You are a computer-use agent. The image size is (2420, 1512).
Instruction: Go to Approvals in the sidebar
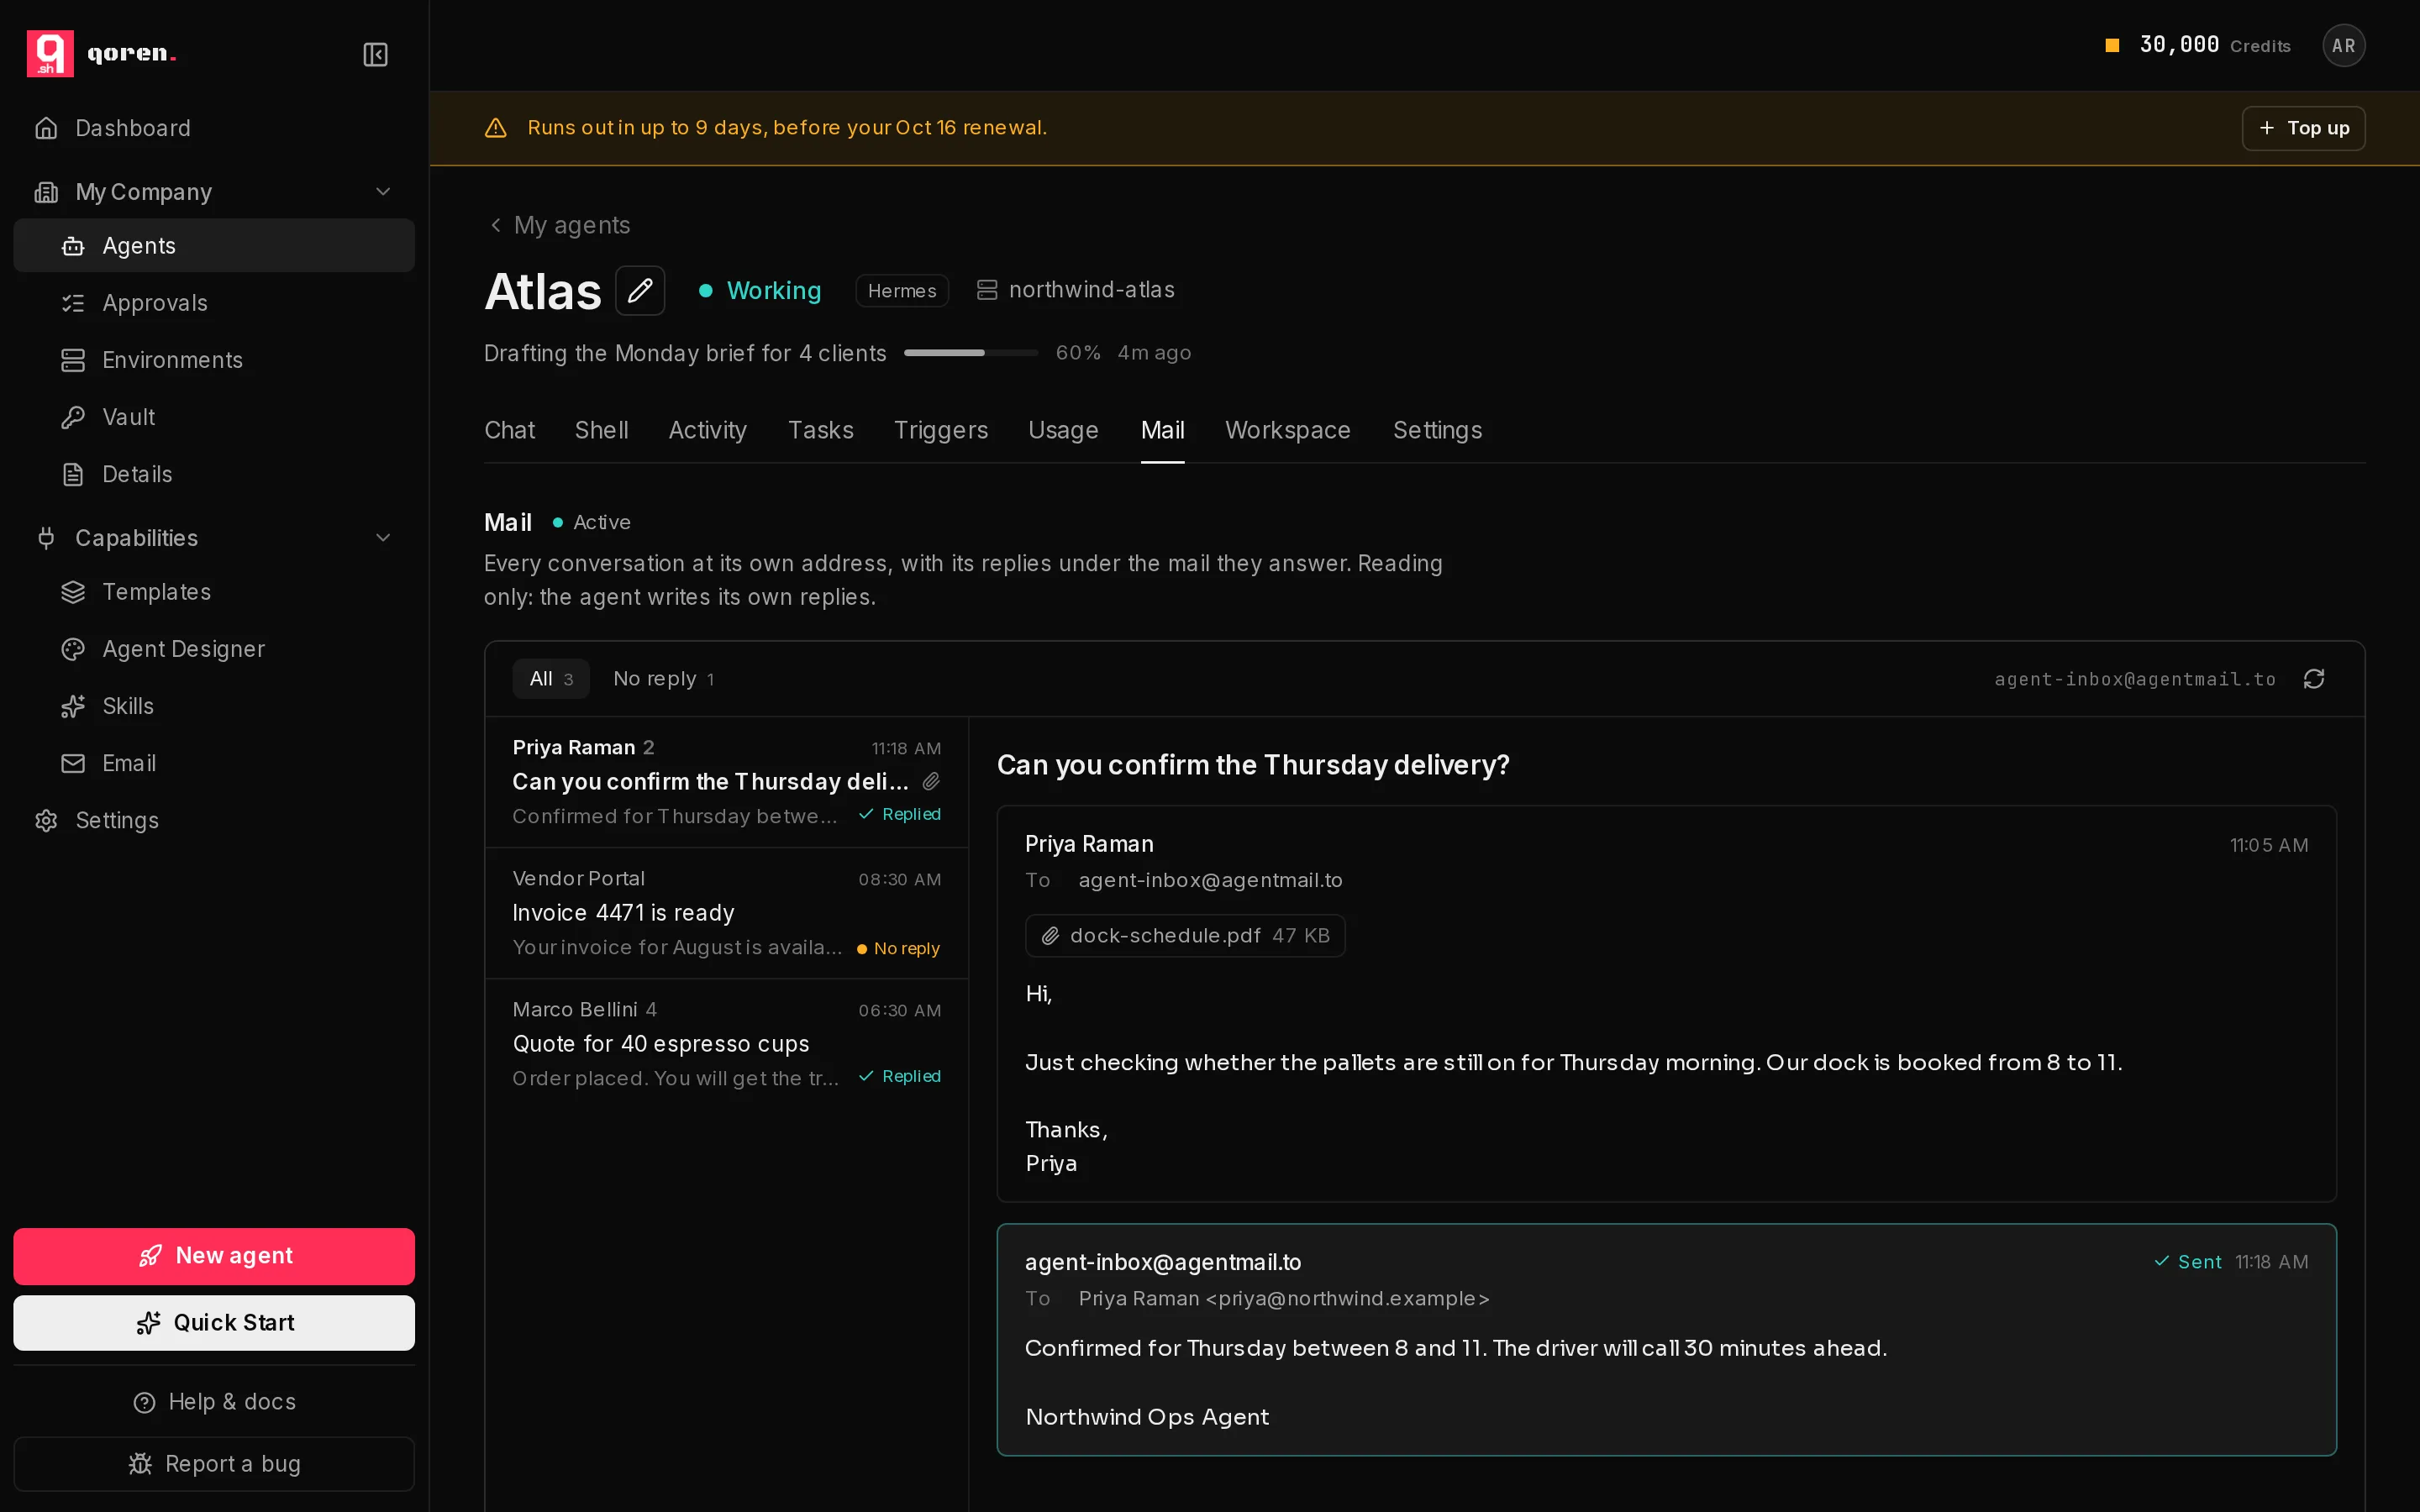click(x=214, y=303)
